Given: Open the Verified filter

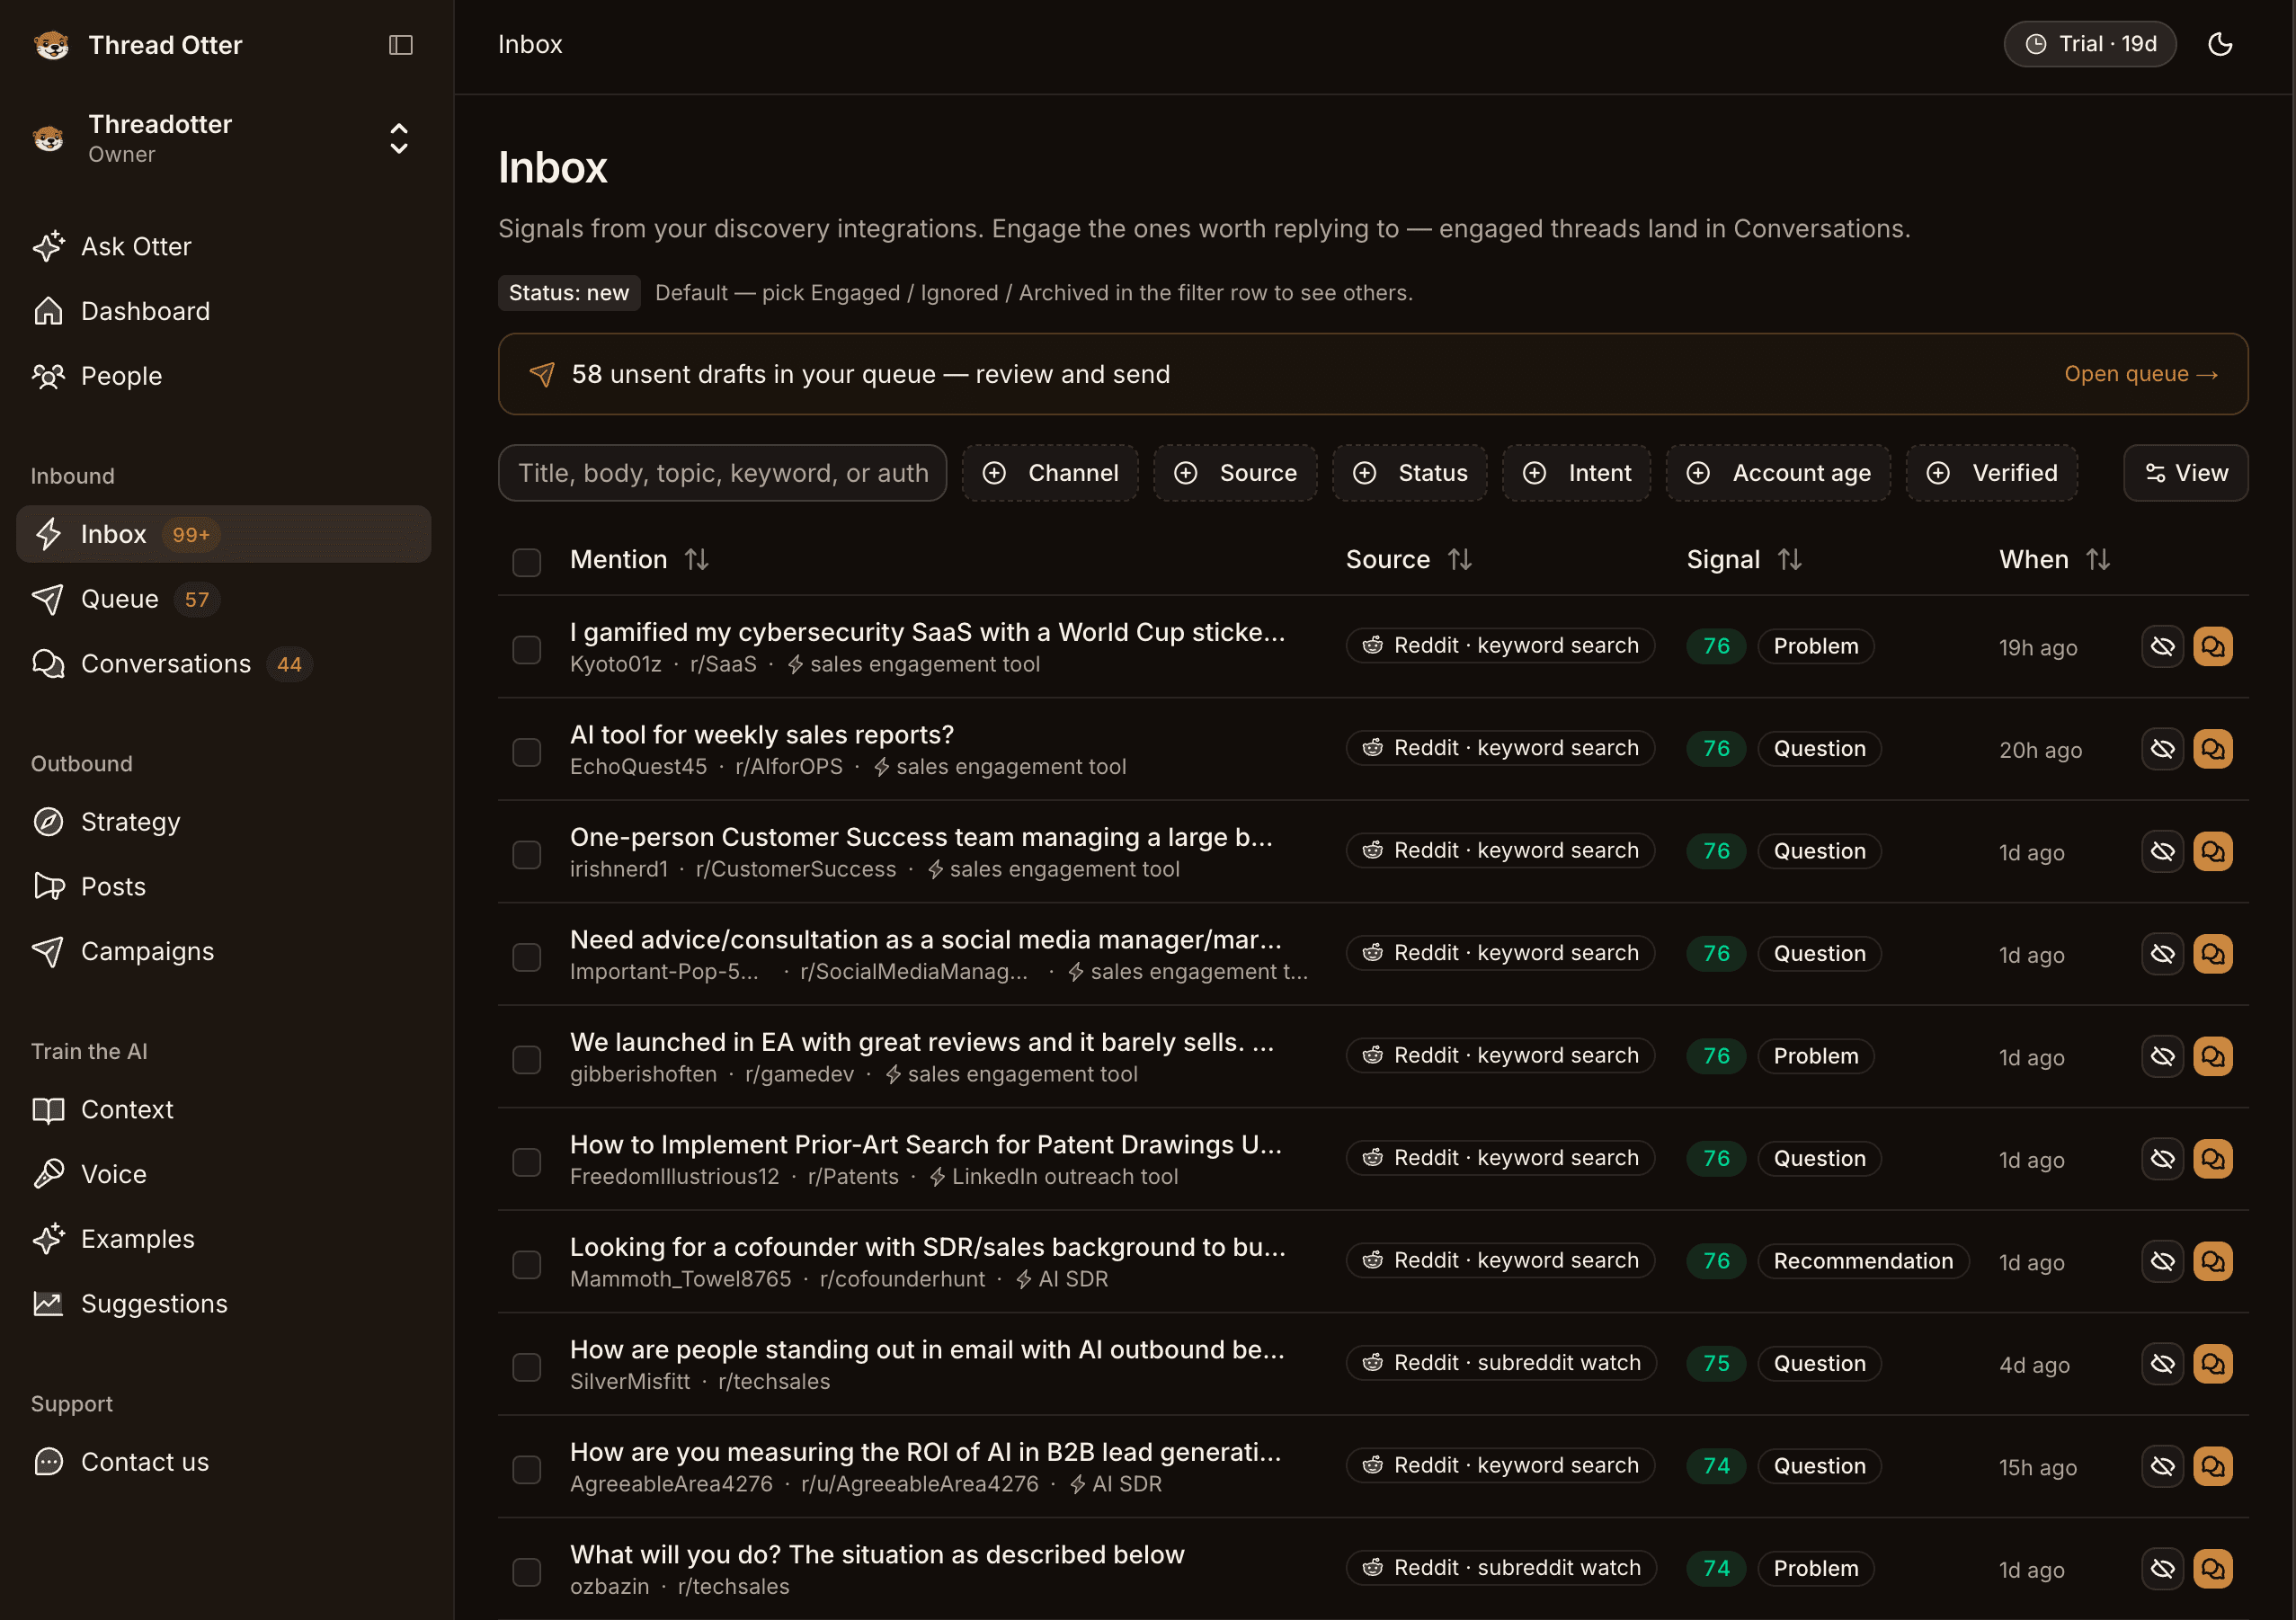Looking at the screenshot, I should (1992, 473).
